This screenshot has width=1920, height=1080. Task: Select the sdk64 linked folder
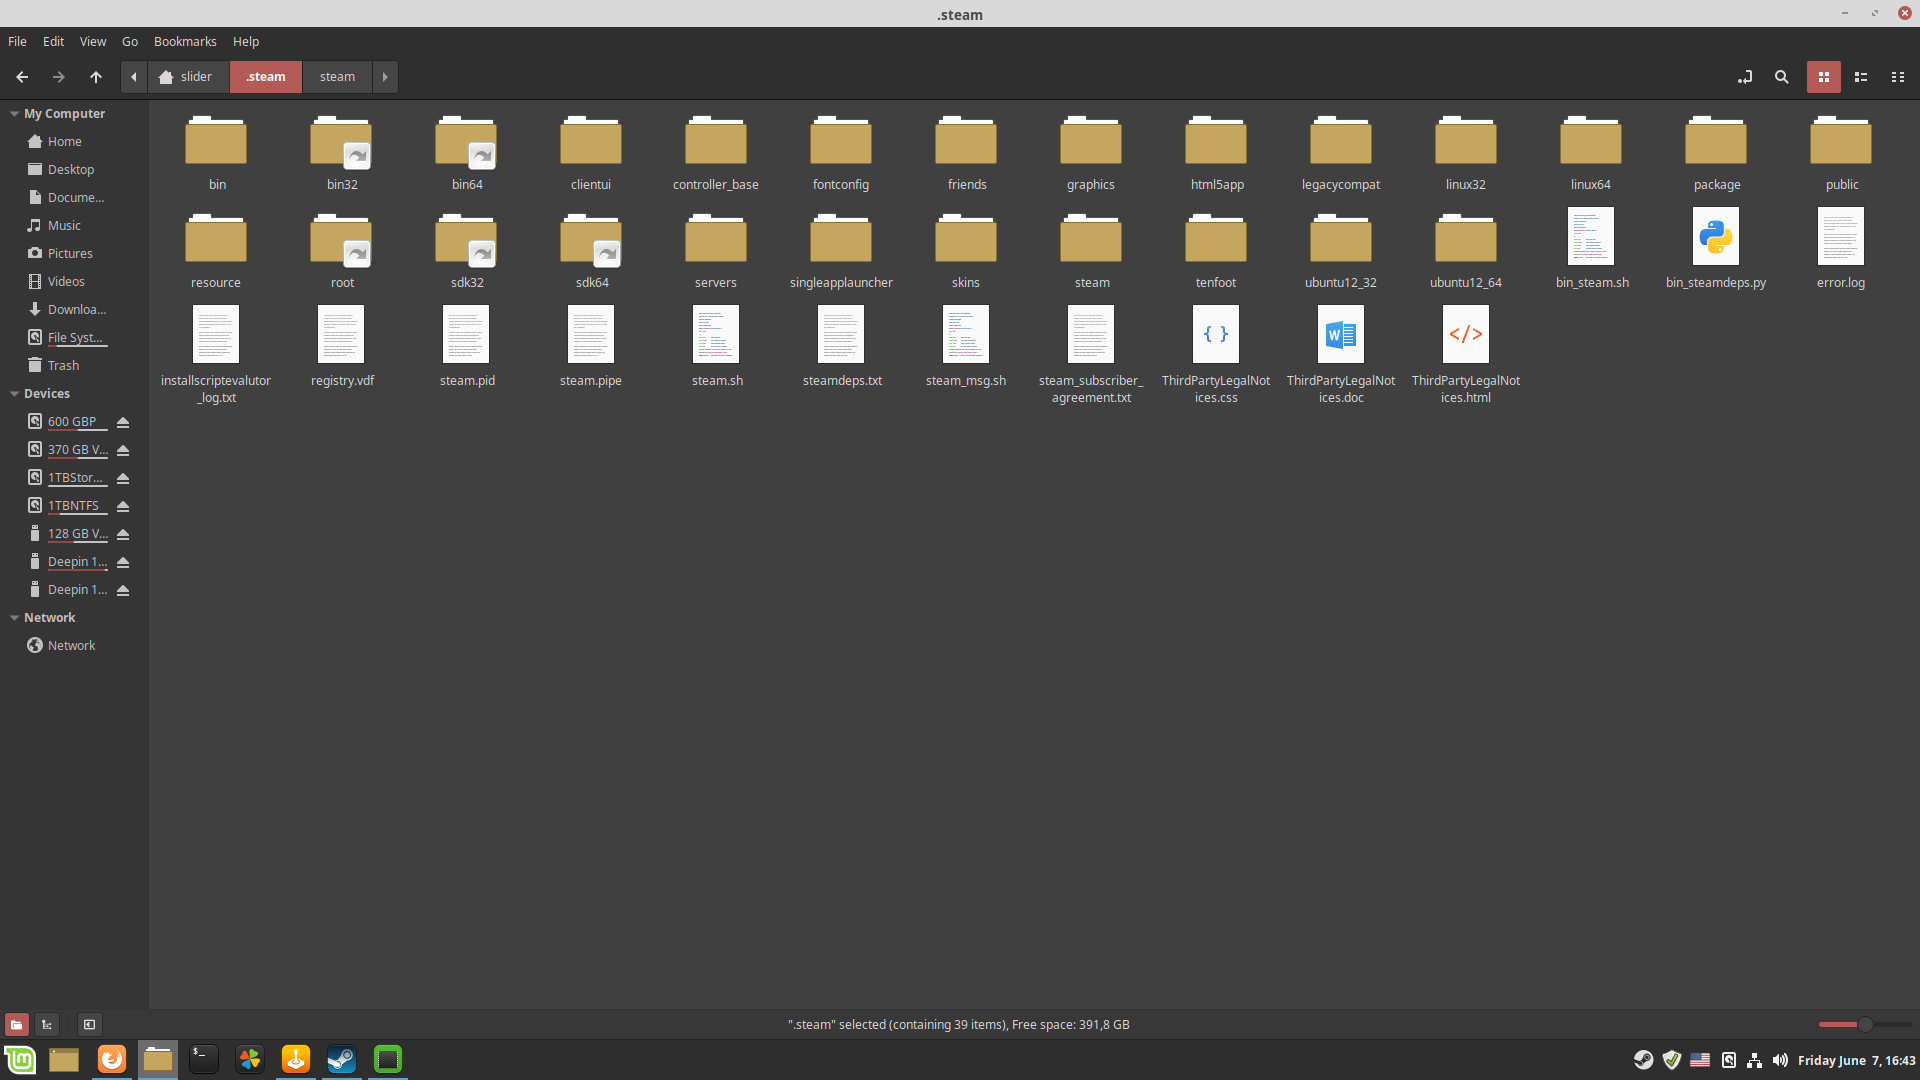click(x=591, y=250)
